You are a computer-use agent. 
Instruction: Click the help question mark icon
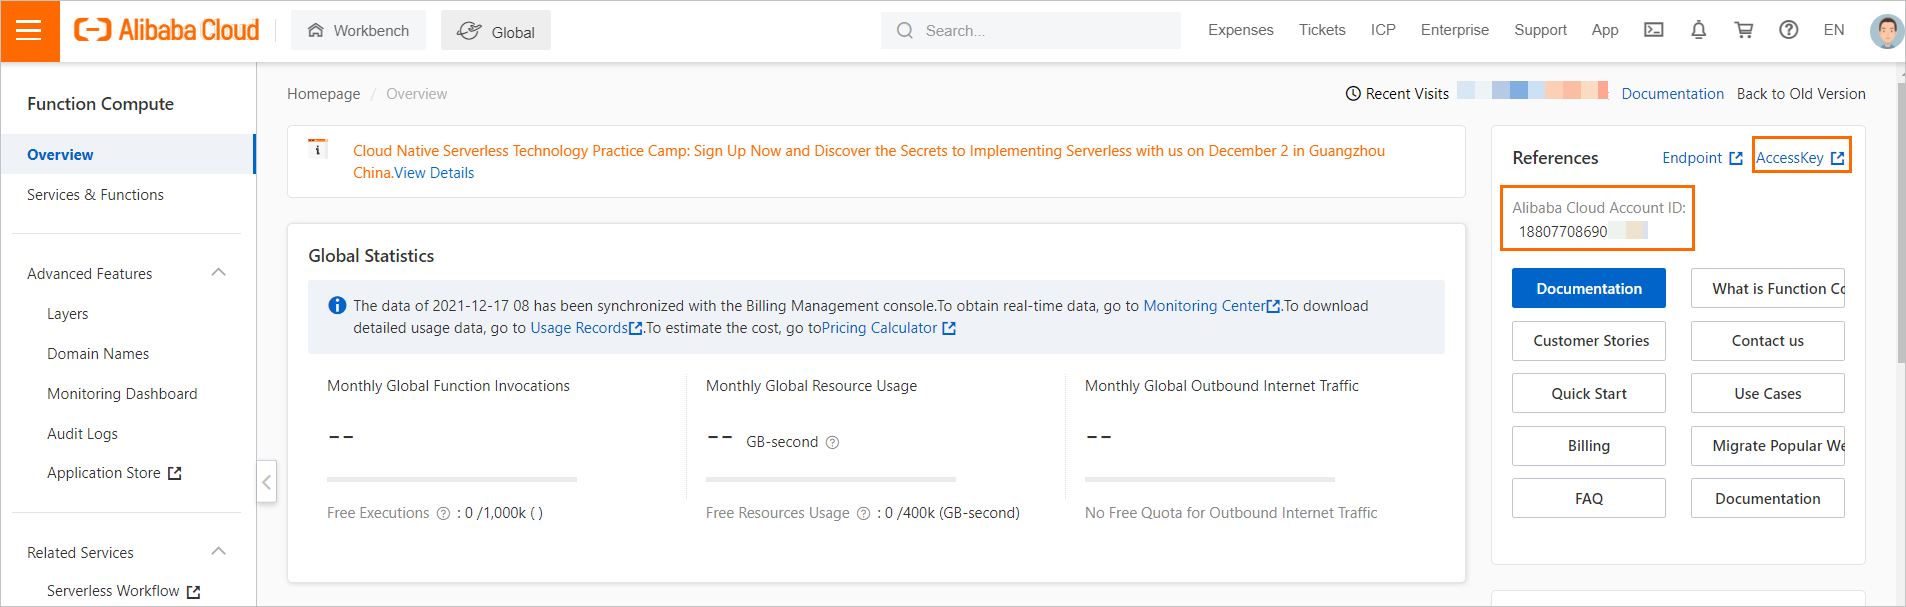click(1789, 30)
